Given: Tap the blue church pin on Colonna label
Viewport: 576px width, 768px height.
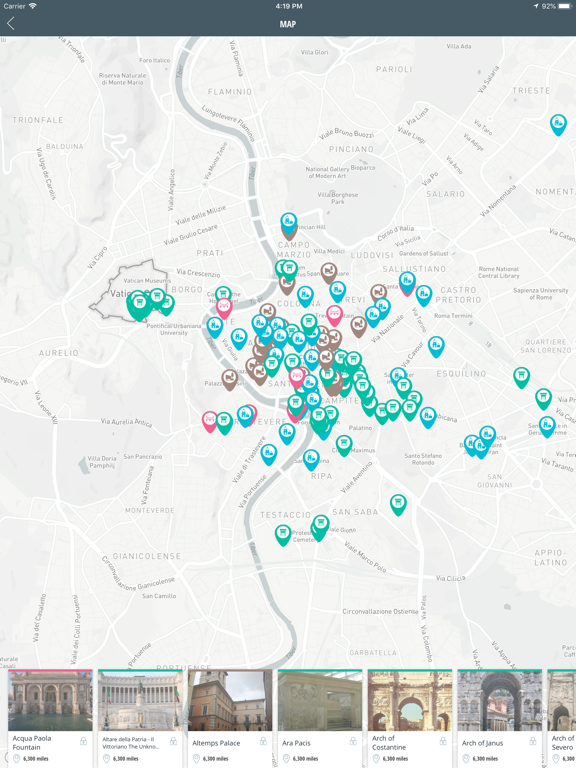Looking at the screenshot, I should tap(305, 296).
